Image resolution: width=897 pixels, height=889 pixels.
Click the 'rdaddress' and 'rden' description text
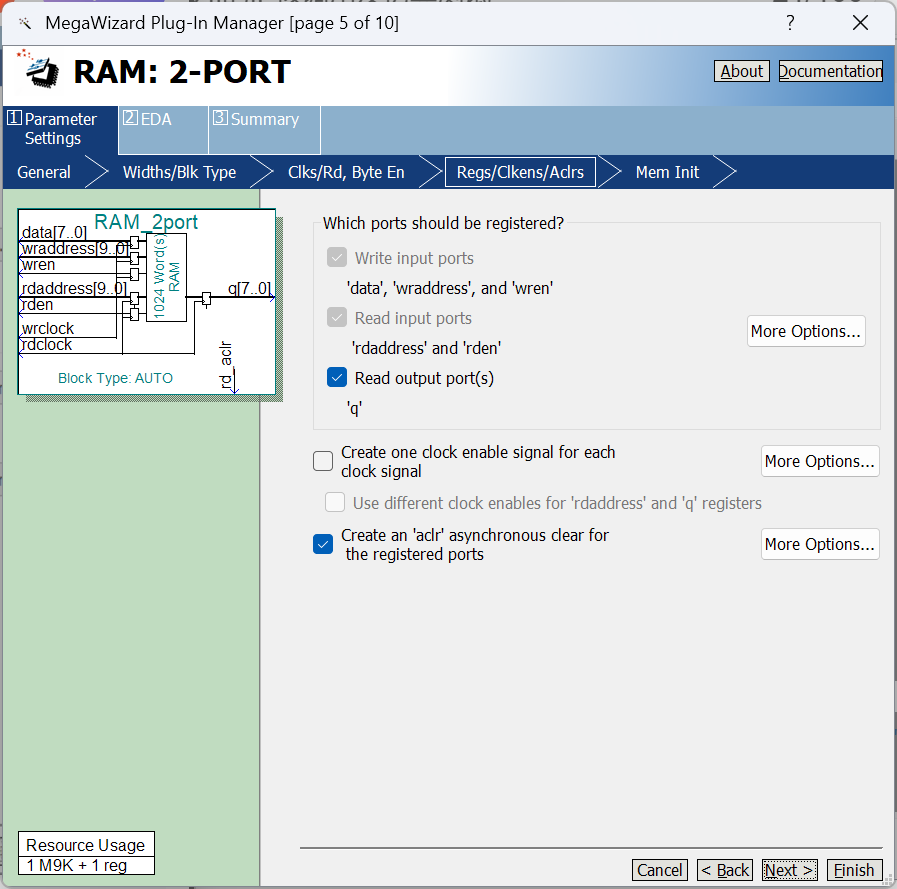tap(426, 348)
